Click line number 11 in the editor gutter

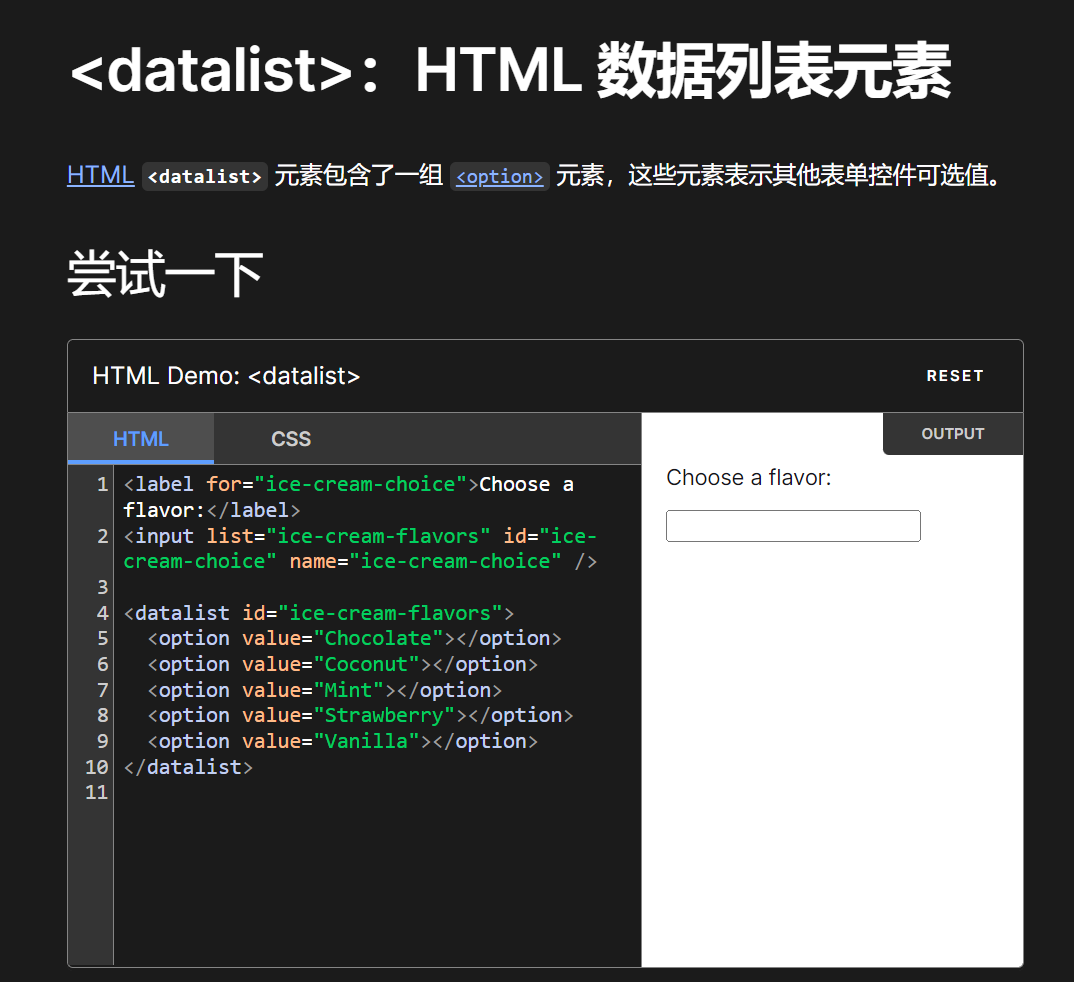click(x=96, y=793)
